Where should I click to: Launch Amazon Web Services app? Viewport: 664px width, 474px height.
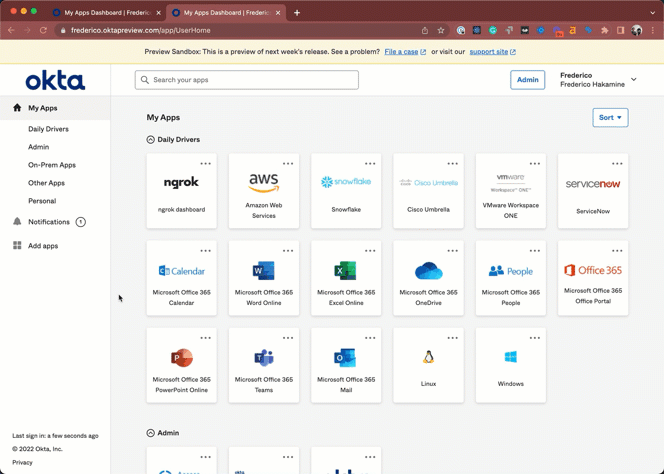tap(264, 190)
